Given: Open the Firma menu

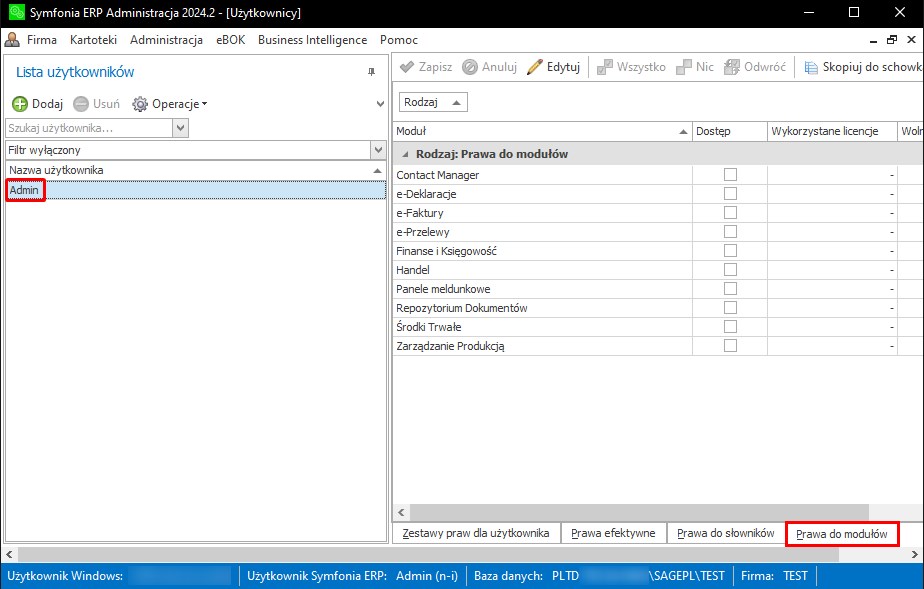Looking at the screenshot, I should click(x=42, y=40).
